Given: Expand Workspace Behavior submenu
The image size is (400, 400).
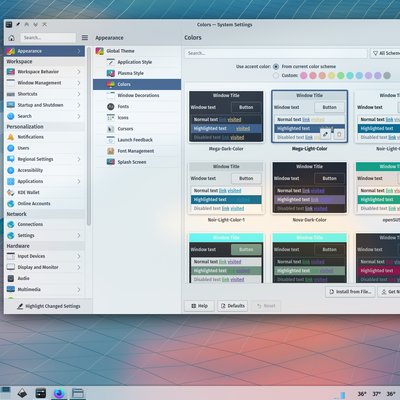Looking at the screenshot, I should pos(79,72).
